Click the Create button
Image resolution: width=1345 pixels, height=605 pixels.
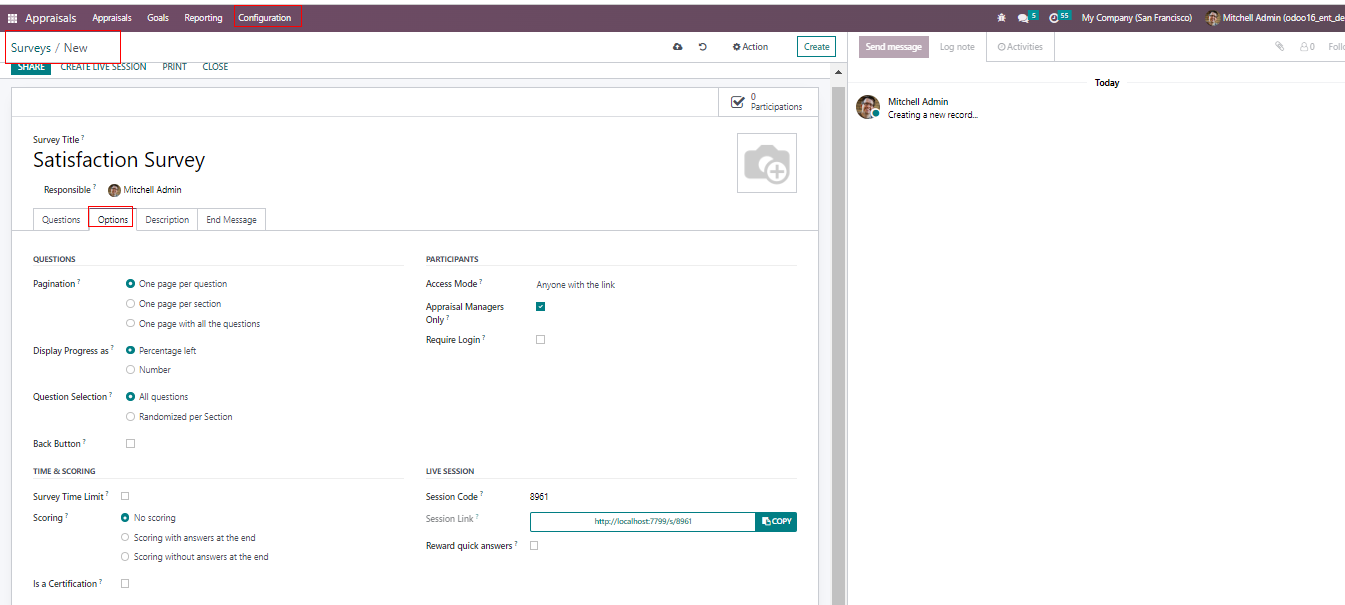pos(816,47)
